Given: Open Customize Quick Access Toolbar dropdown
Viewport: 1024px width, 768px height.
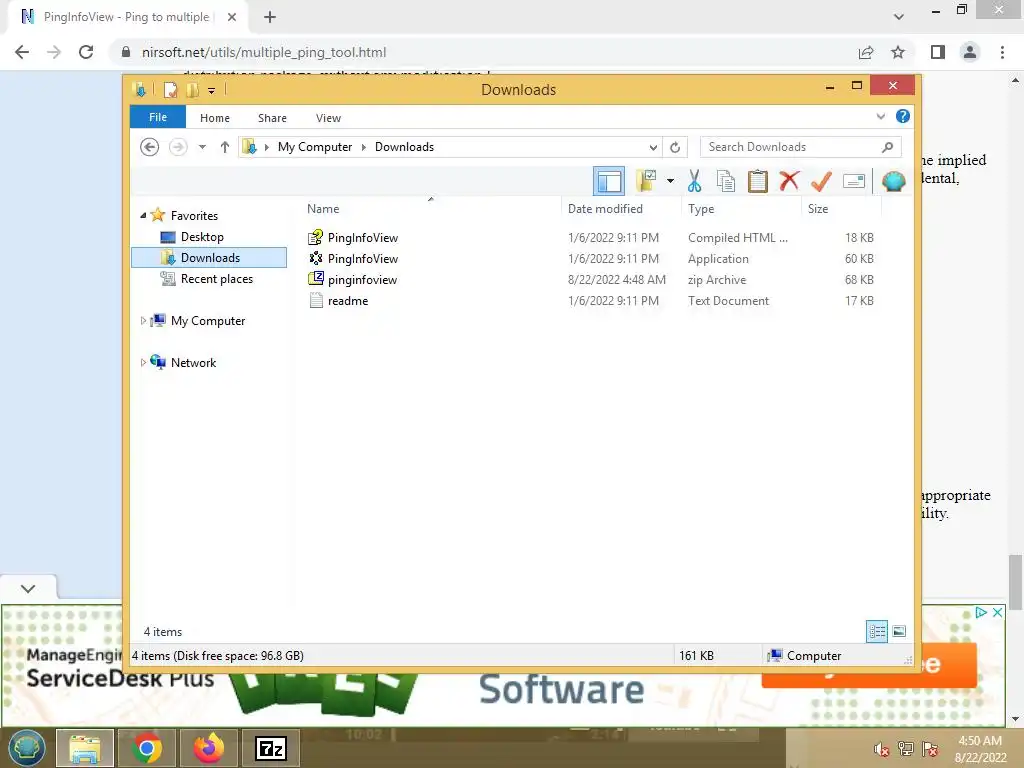Looking at the screenshot, I should pos(212,90).
